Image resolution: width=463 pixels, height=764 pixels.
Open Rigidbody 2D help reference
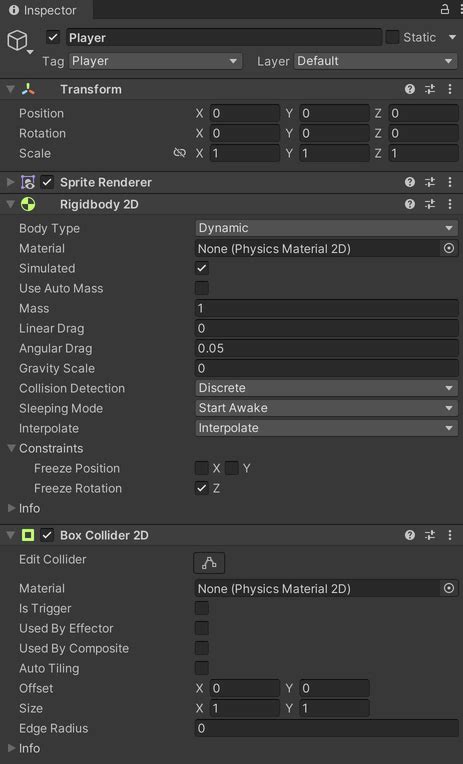pyautogui.click(x=410, y=204)
